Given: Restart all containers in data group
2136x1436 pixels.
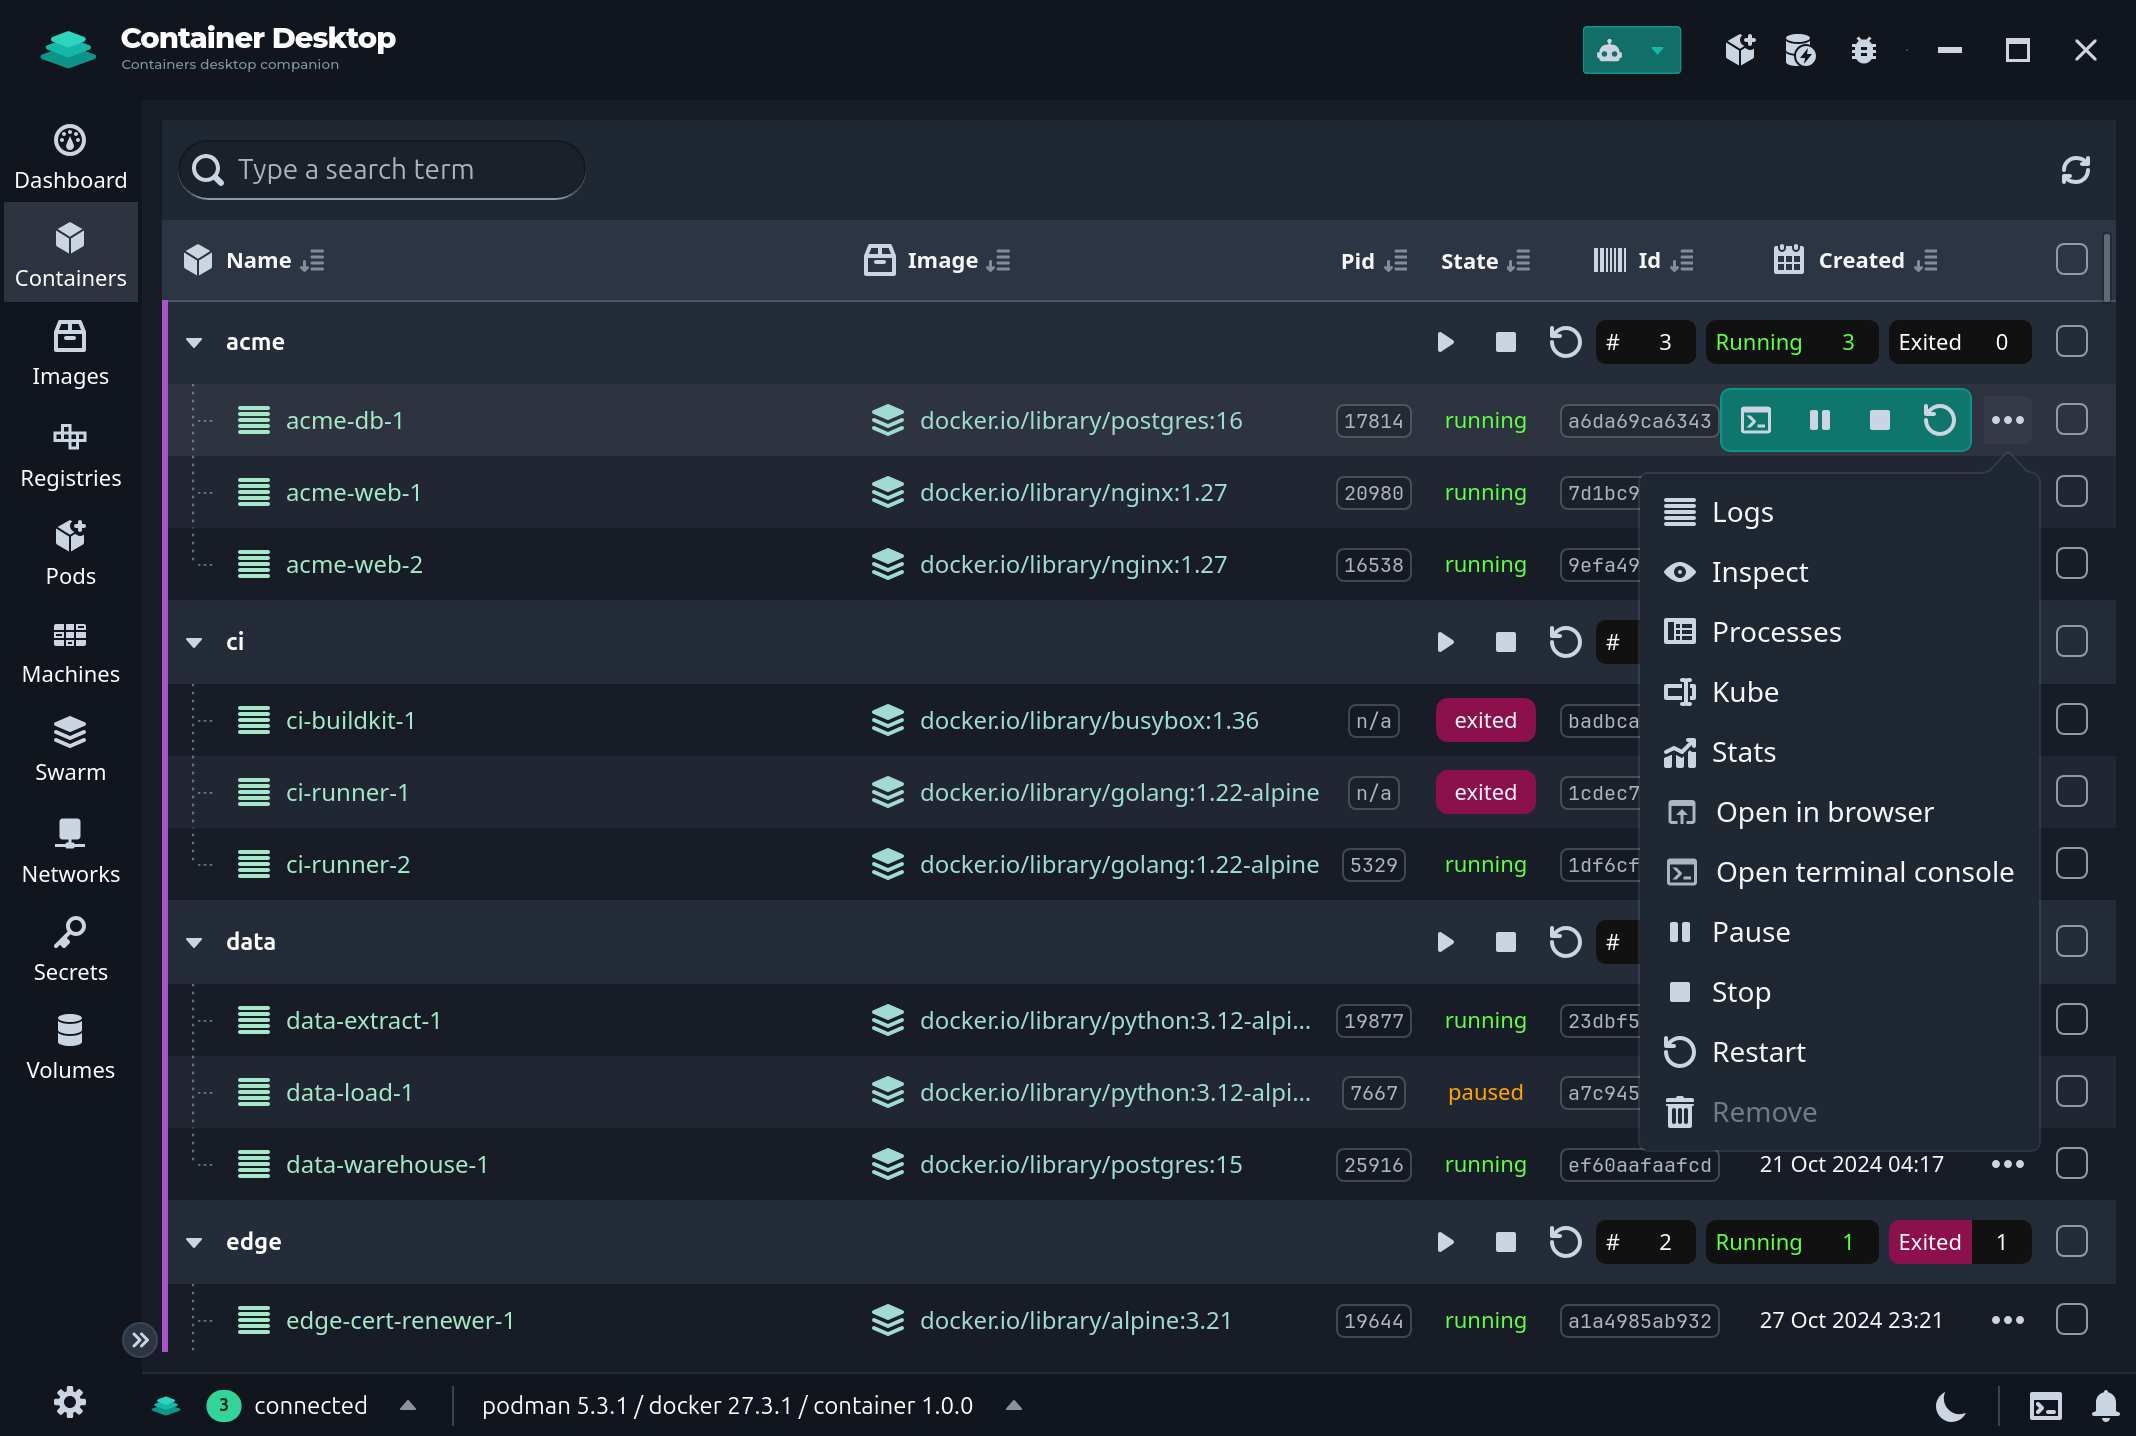Looking at the screenshot, I should [1565, 942].
